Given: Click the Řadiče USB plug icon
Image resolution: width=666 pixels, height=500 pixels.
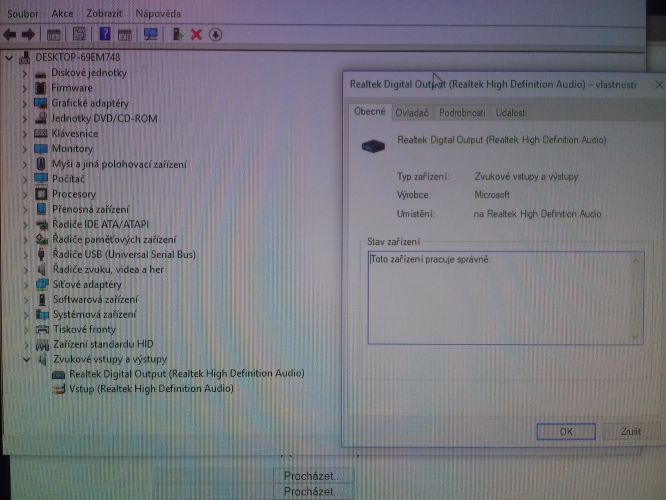Looking at the screenshot, I should [x=41, y=254].
